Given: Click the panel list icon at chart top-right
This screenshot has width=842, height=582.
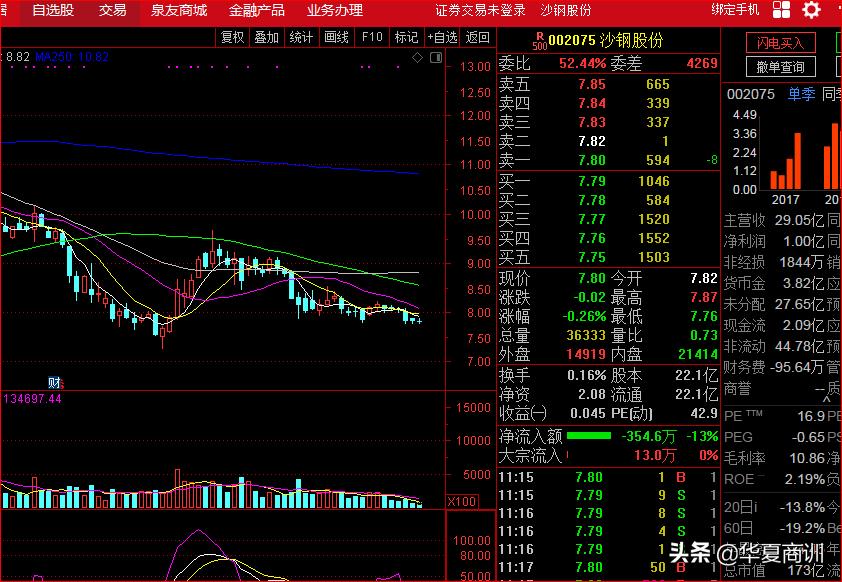Looking at the screenshot, I should pos(437,59).
